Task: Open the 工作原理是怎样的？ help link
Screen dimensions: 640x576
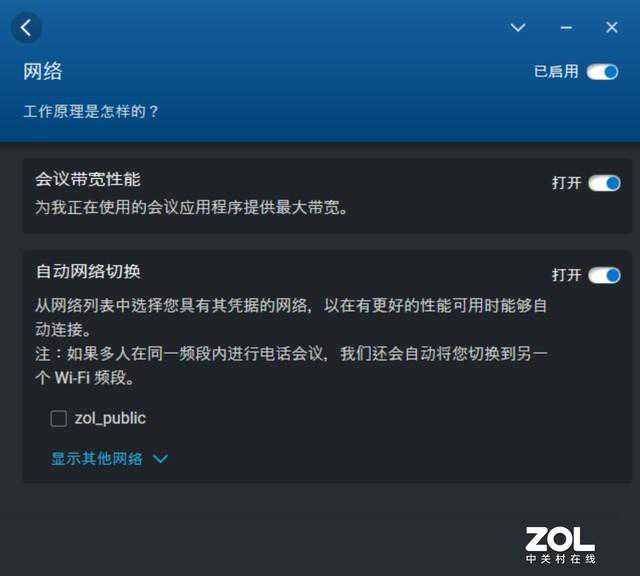Action: pos(91,111)
